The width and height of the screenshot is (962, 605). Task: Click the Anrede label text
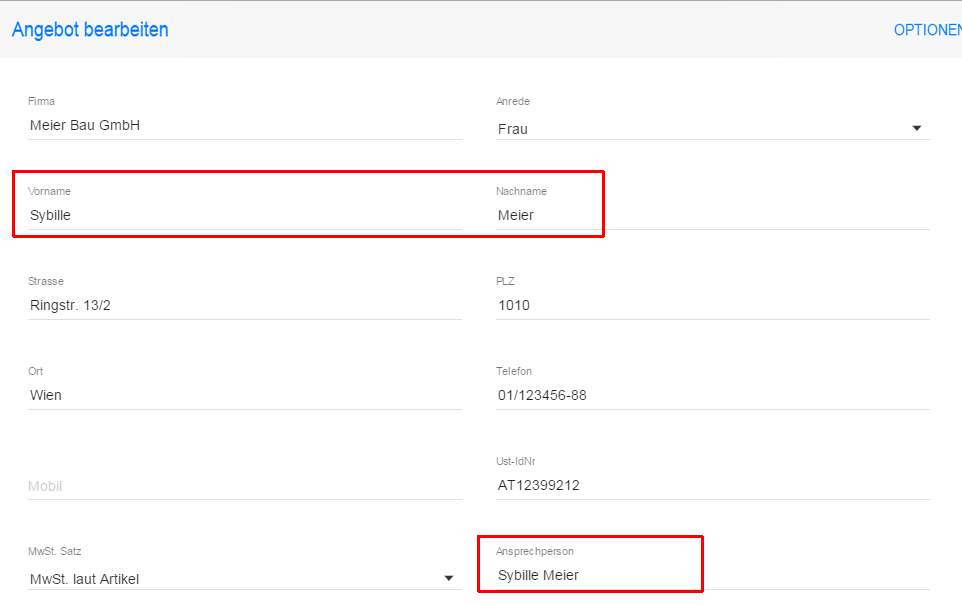pos(512,102)
